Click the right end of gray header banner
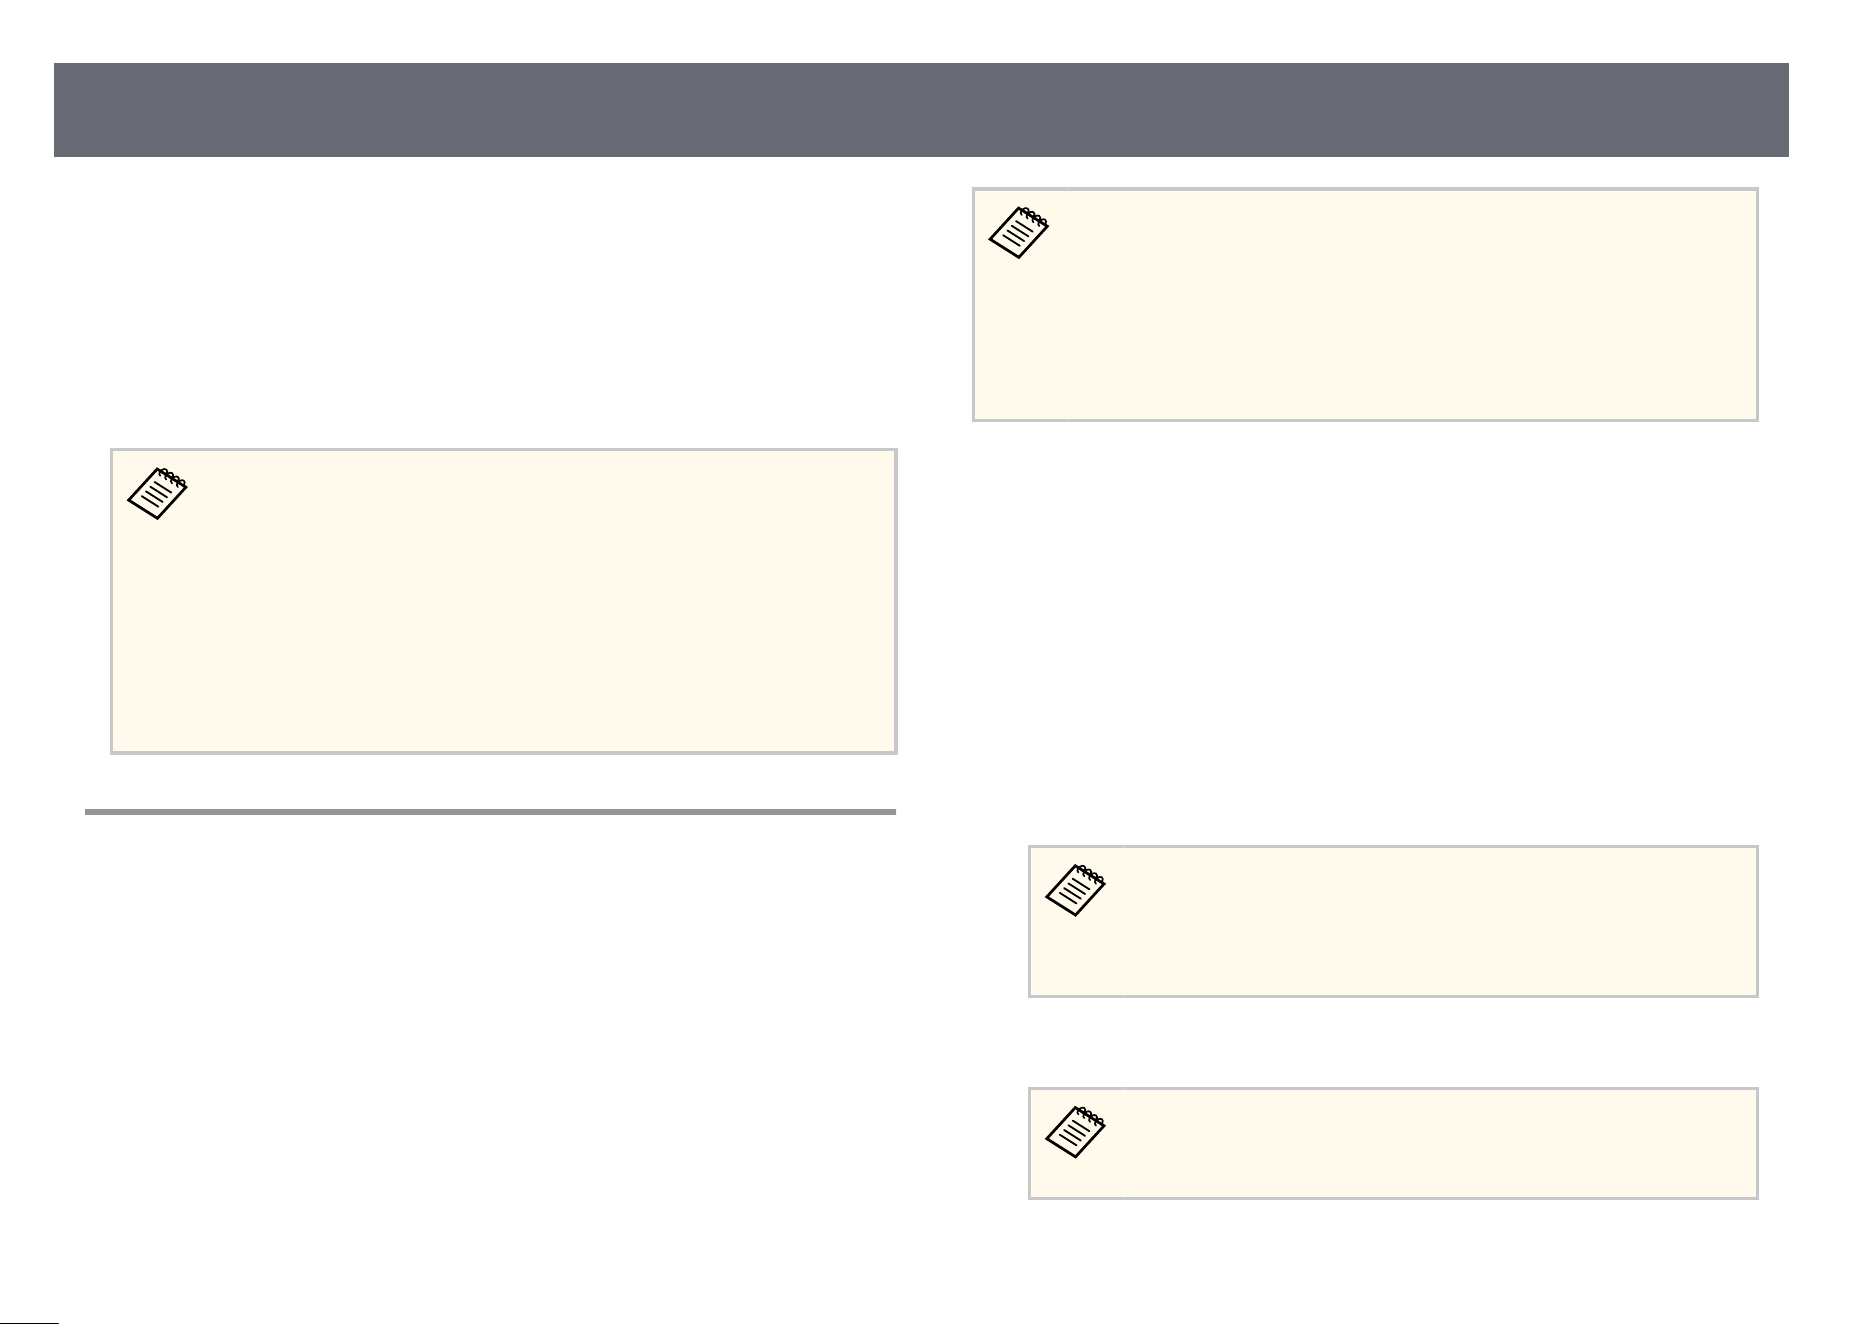 (1765, 110)
